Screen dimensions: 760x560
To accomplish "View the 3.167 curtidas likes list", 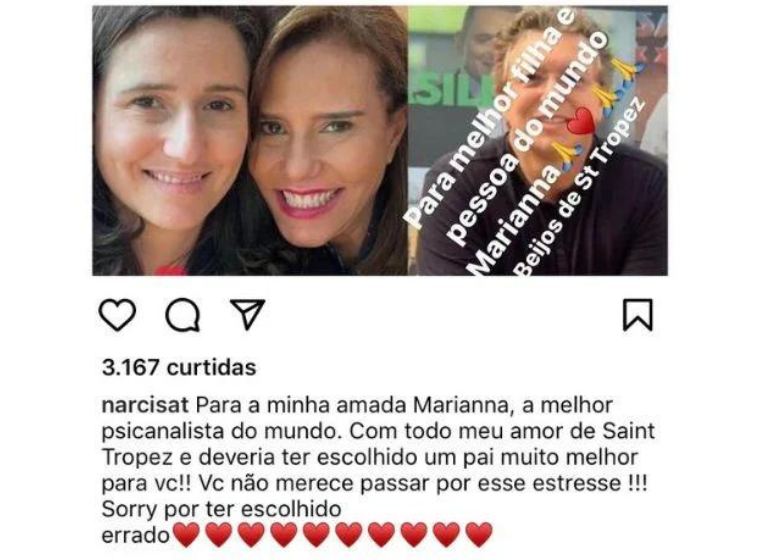I will tap(179, 368).
